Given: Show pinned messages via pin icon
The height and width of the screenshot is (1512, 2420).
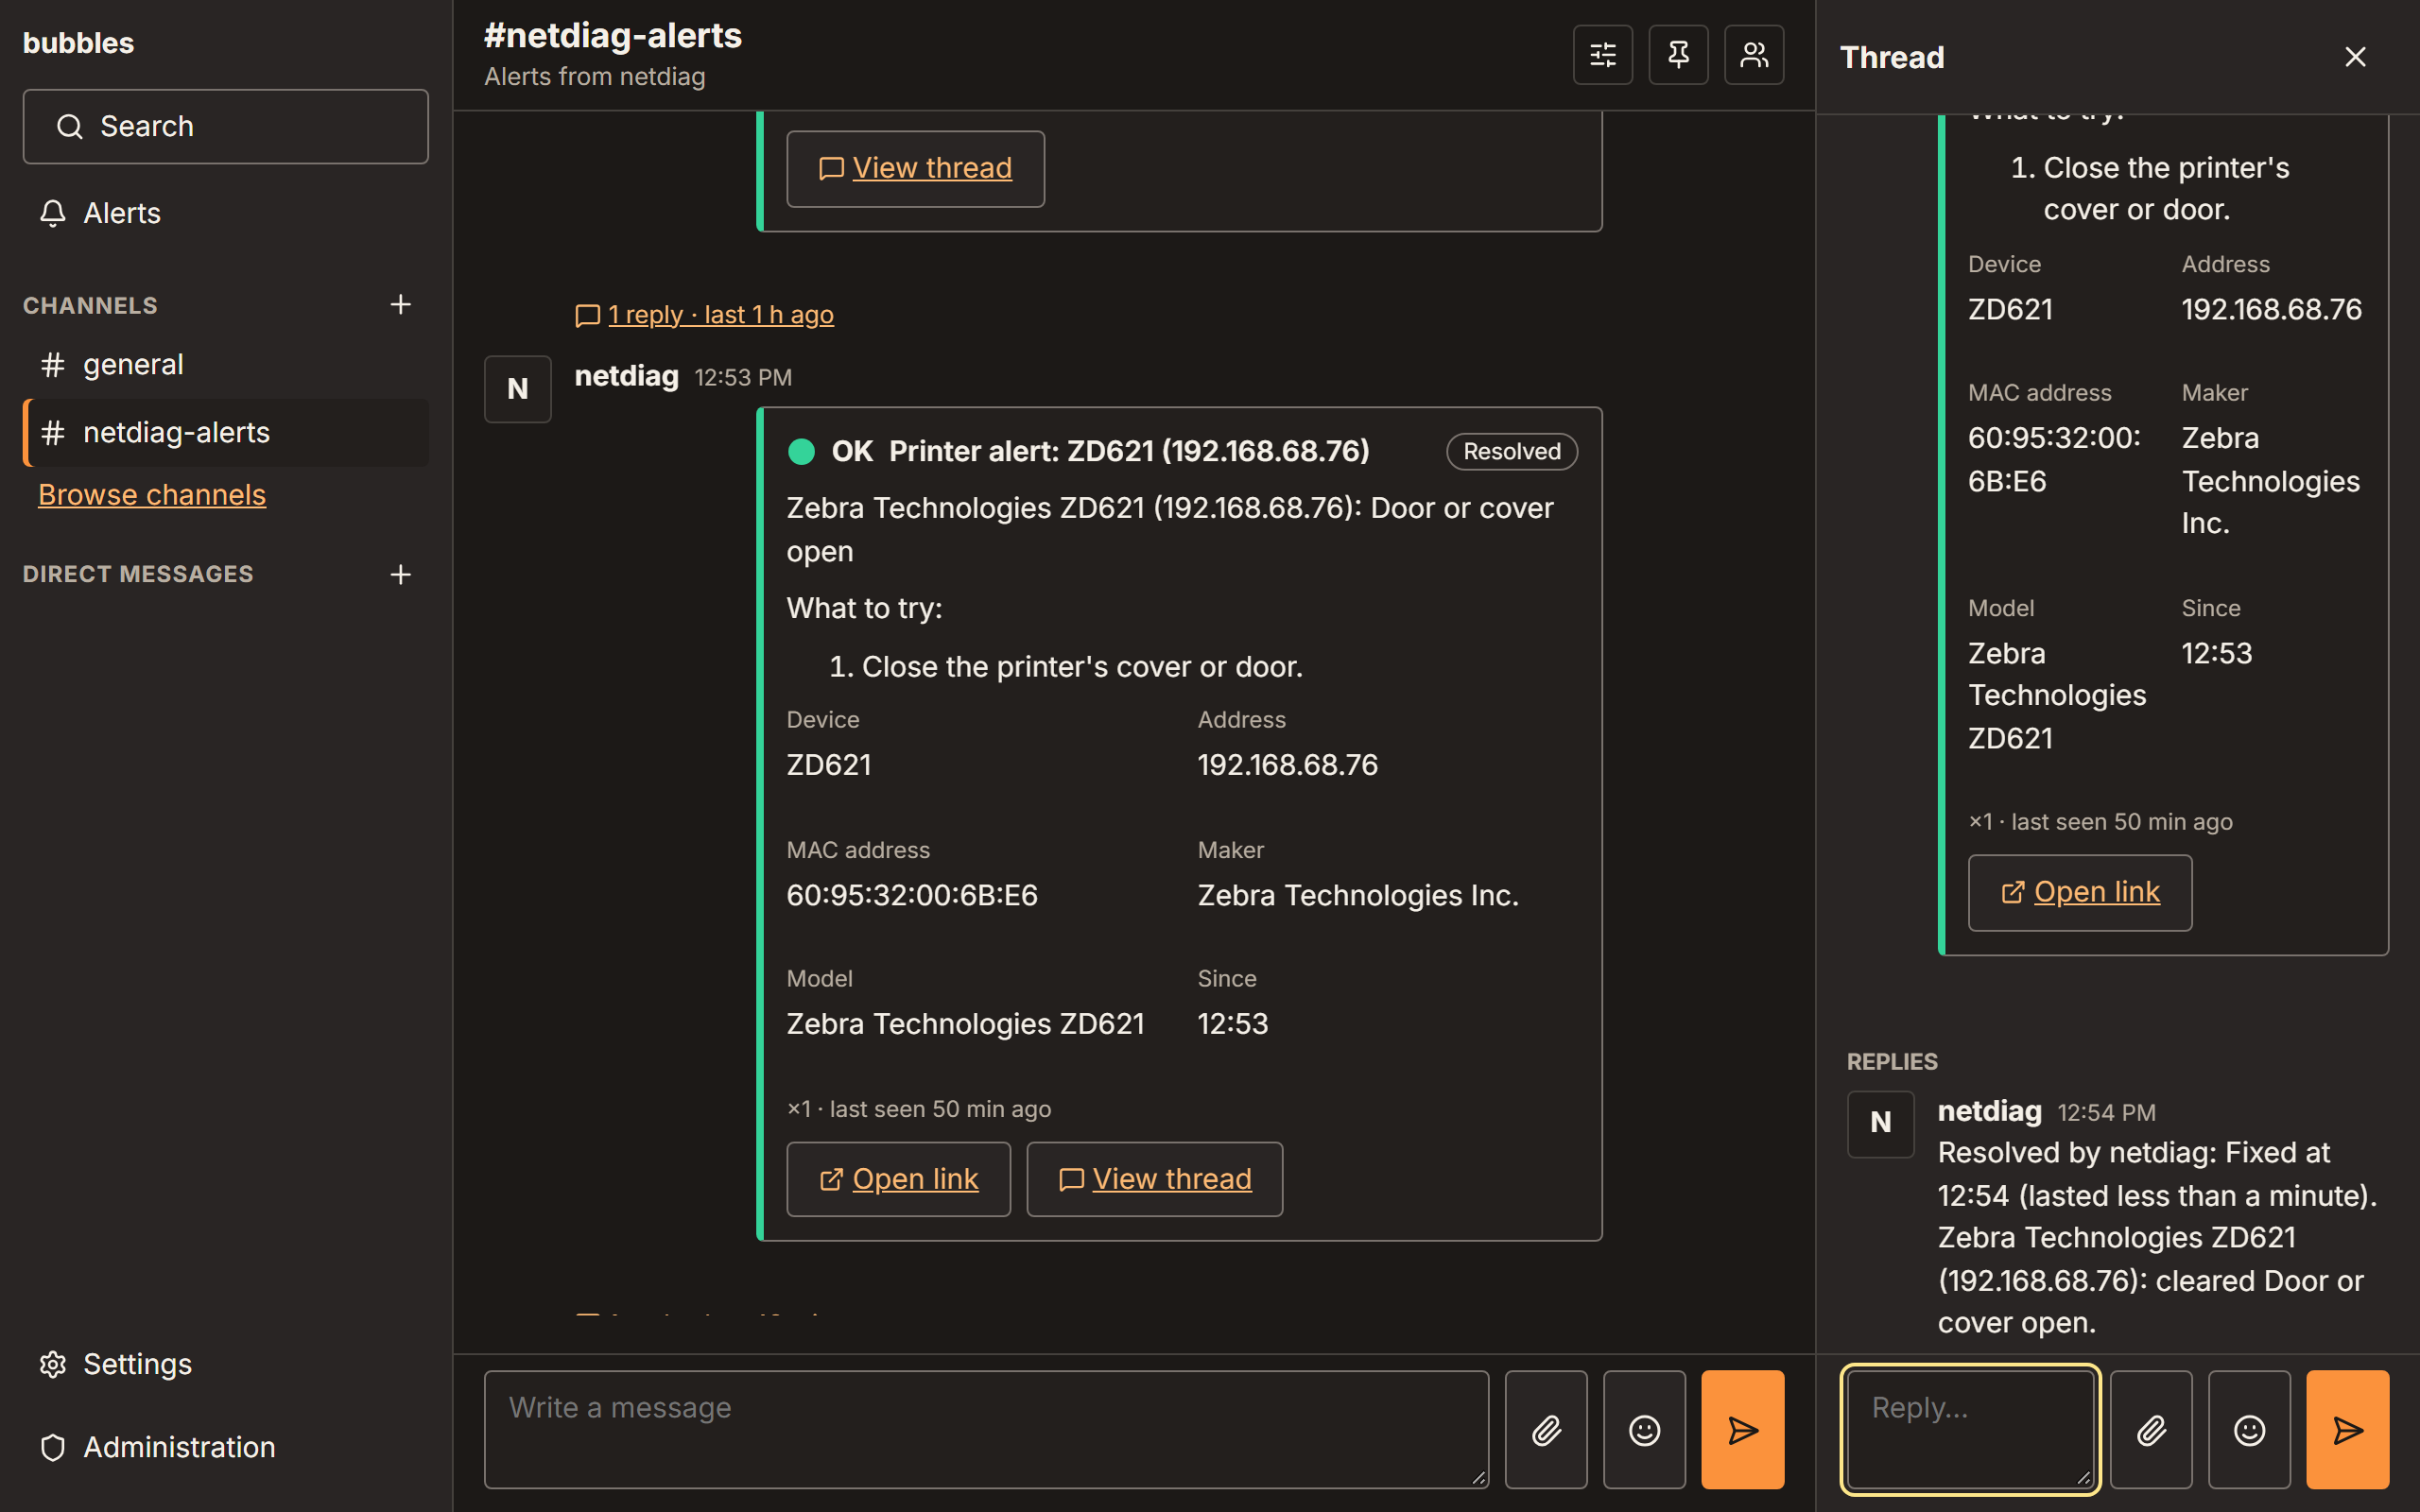Looking at the screenshot, I should pyautogui.click(x=1678, y=55).
